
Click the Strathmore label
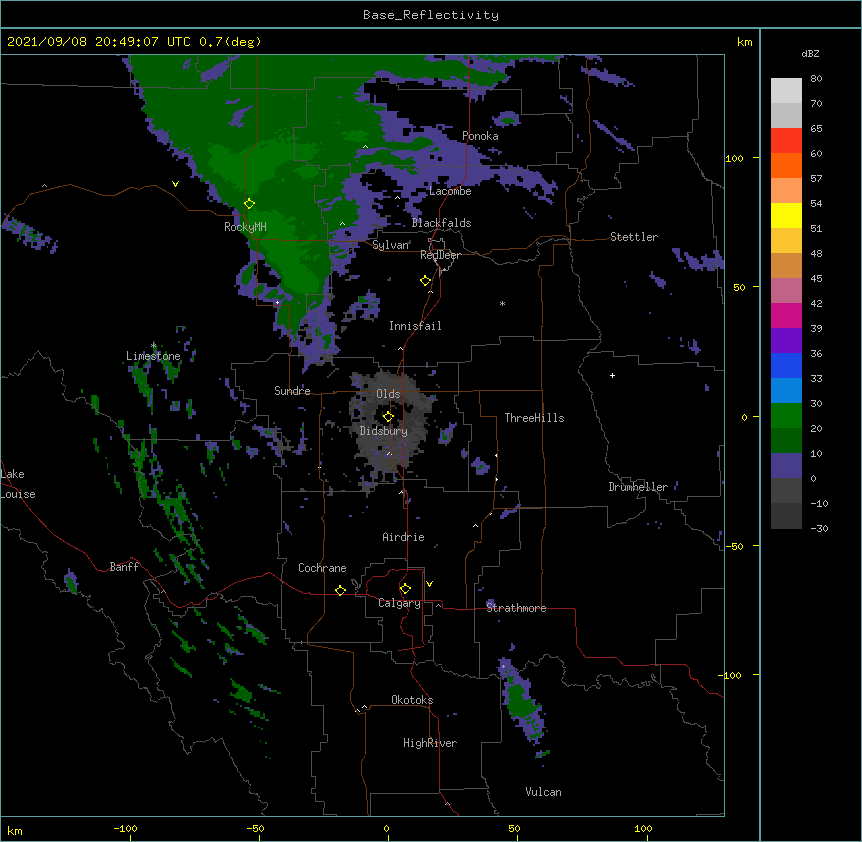tap(516, 608)
